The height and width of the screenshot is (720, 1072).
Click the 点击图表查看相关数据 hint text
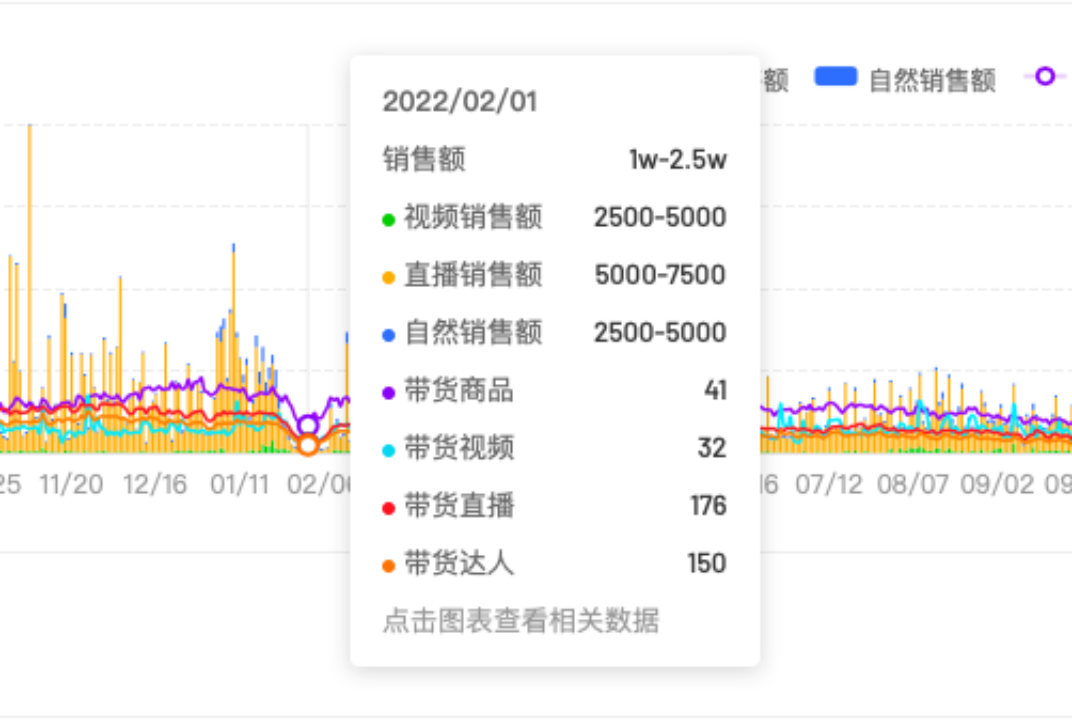520,621
